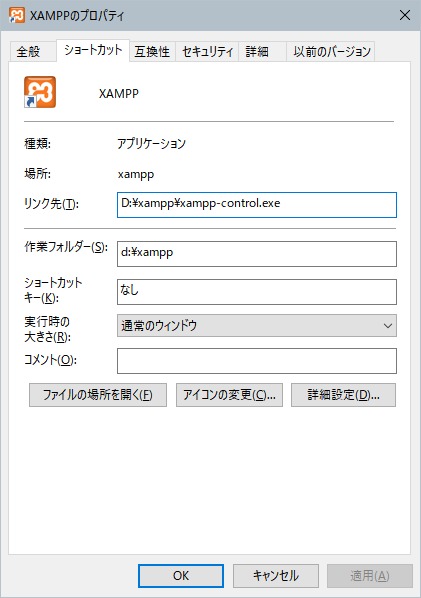Click the キャンセル button

point(276,575)
